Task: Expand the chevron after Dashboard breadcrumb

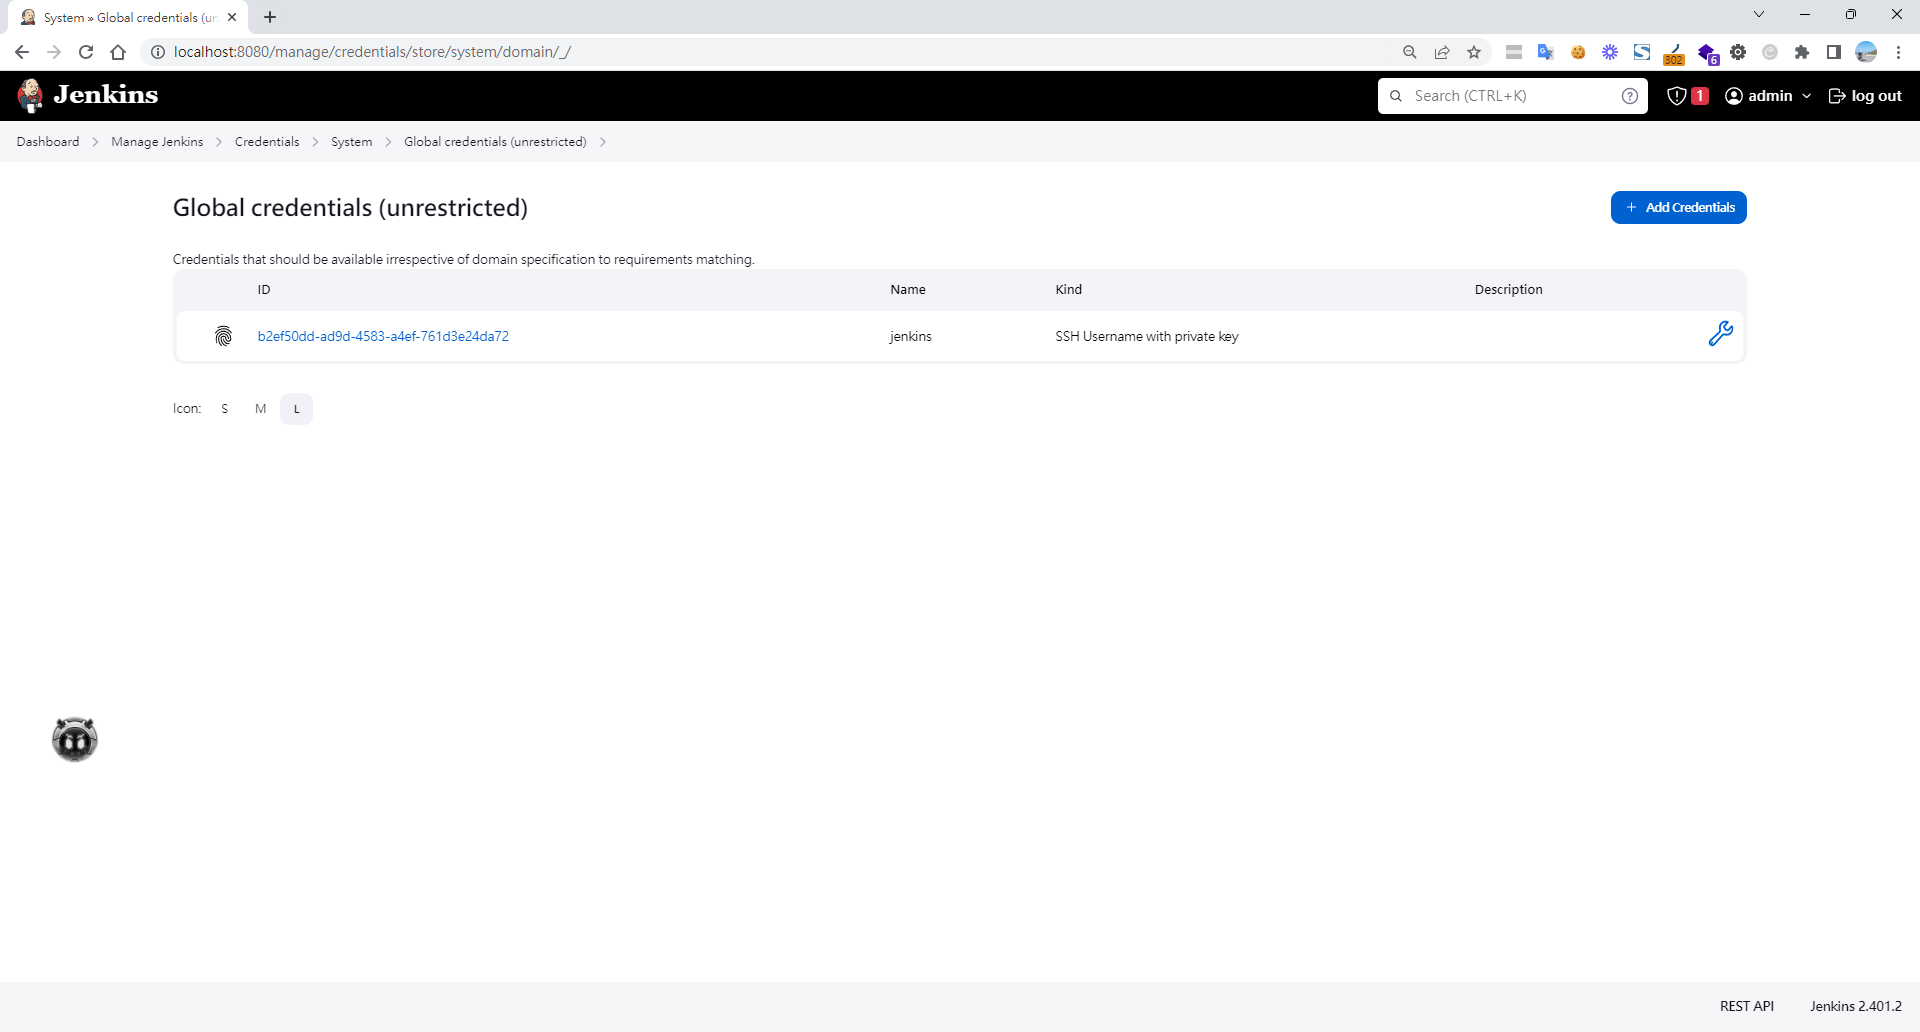Action: (x=95, y=142)
